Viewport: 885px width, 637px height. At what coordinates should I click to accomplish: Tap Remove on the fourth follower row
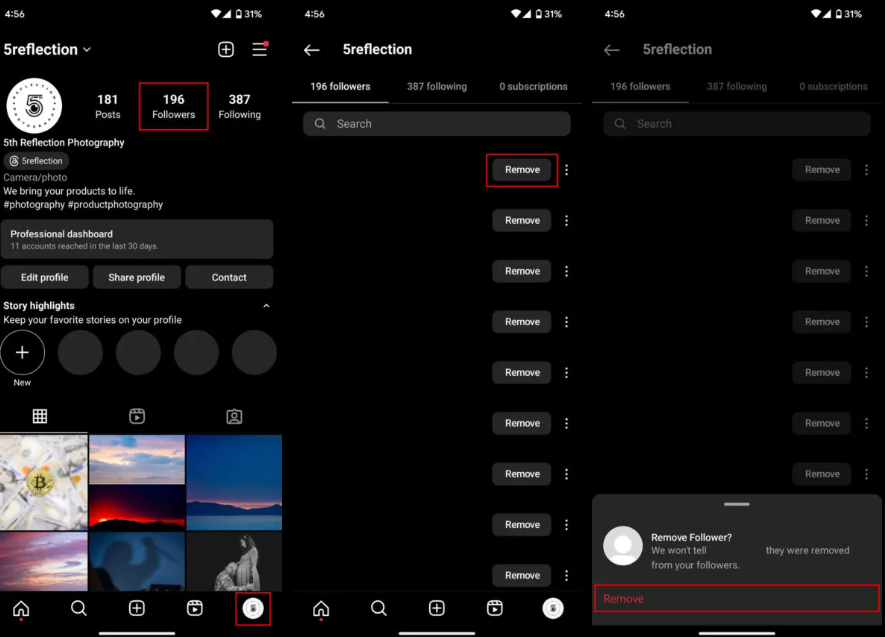point(522,322)
